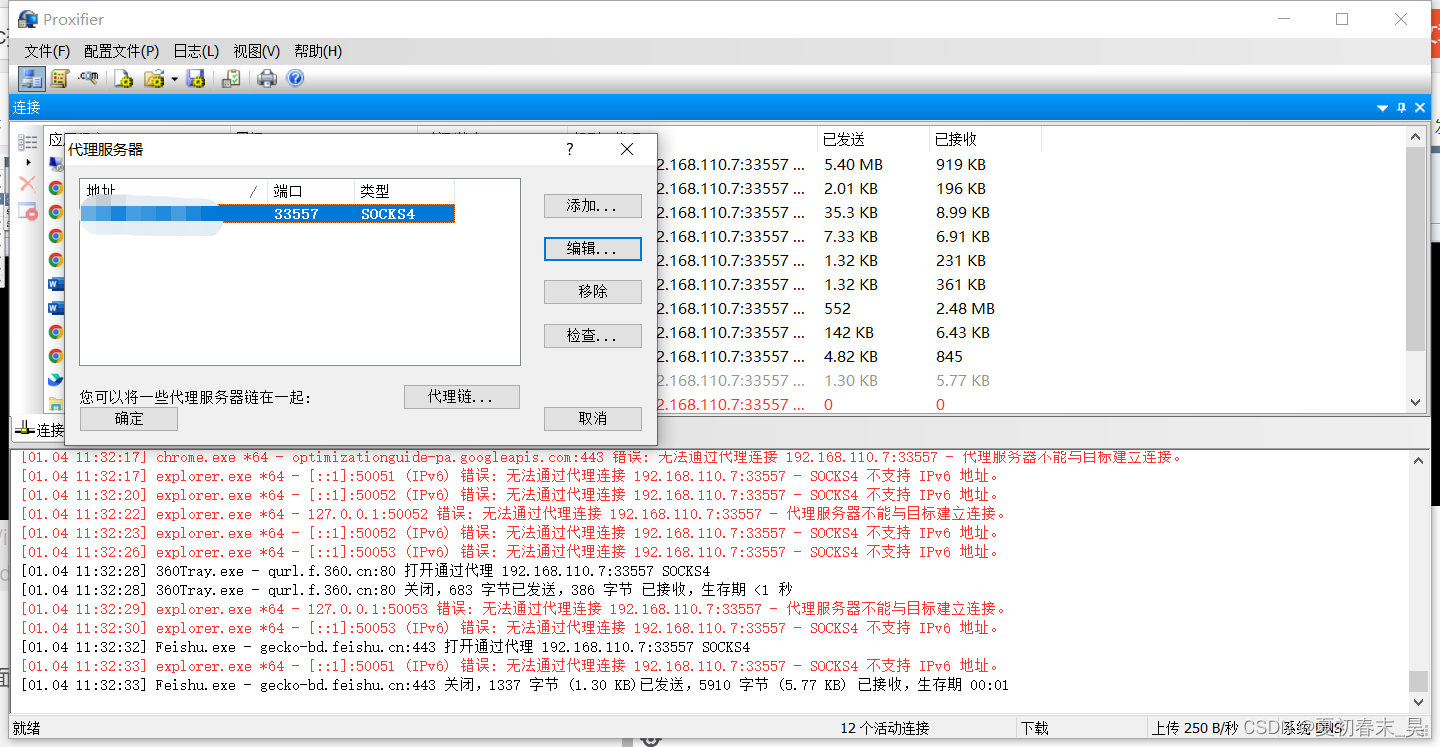
Task: Click the small black arrow in connection sidebar
Action: click(28, 162)
